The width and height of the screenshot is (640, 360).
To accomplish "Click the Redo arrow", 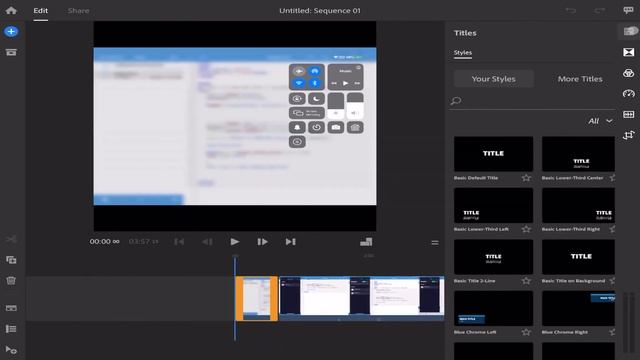I will (600, 10).
